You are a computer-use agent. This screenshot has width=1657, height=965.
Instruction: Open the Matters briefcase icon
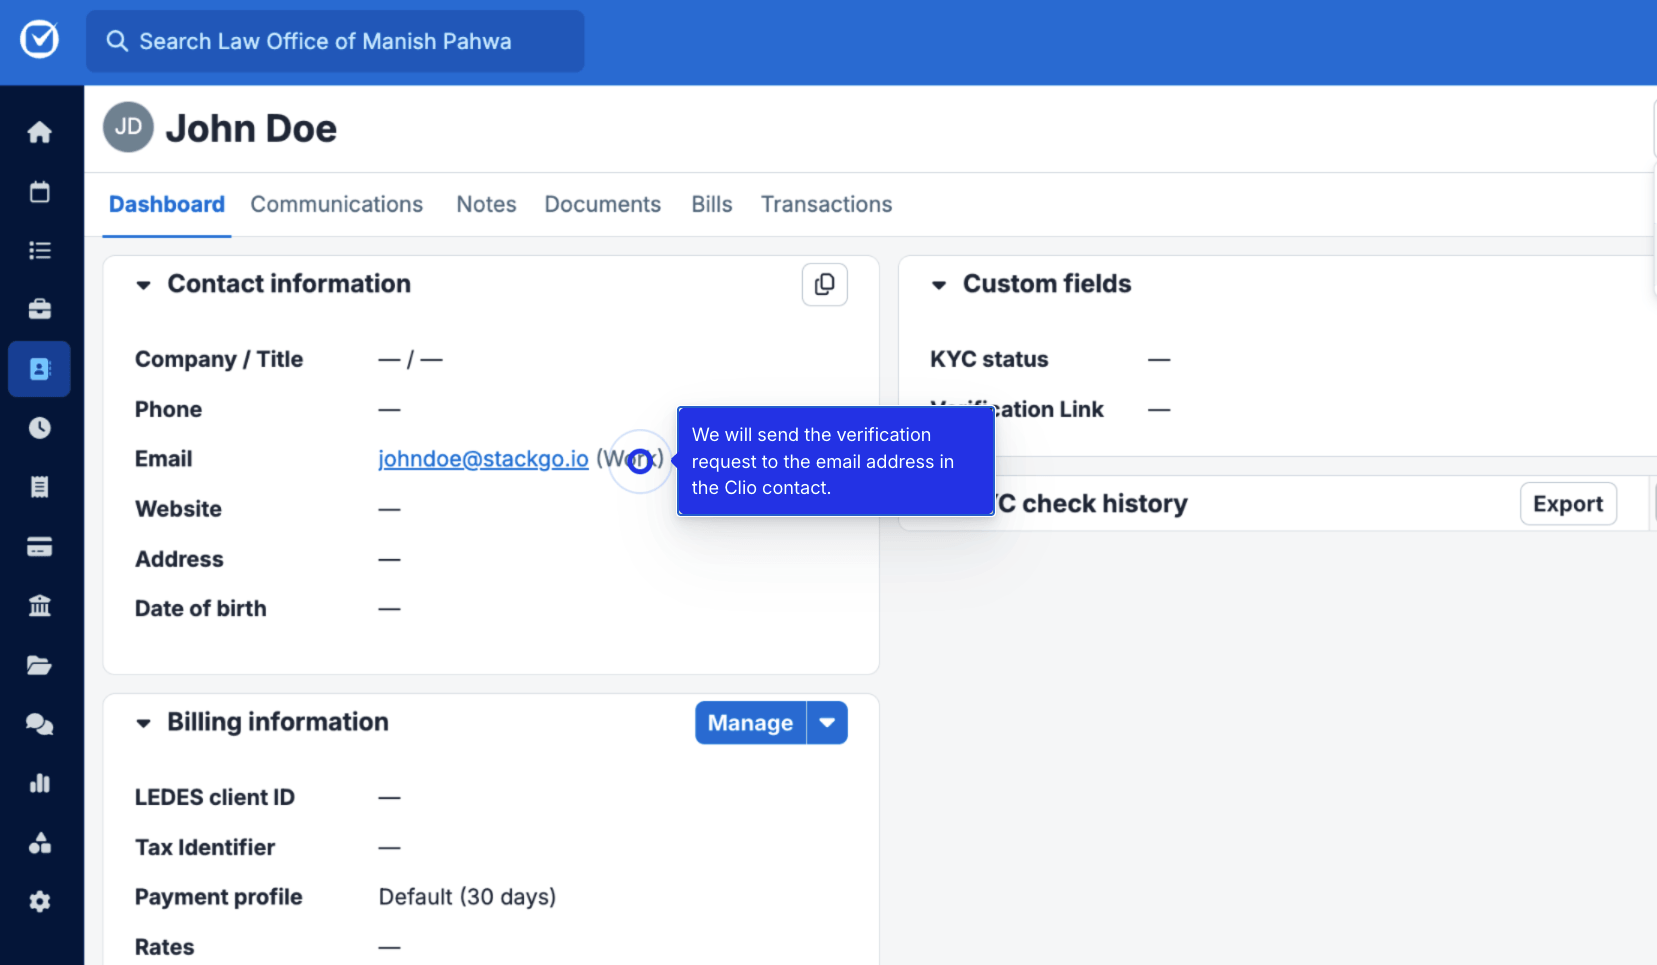coord(39,309)
